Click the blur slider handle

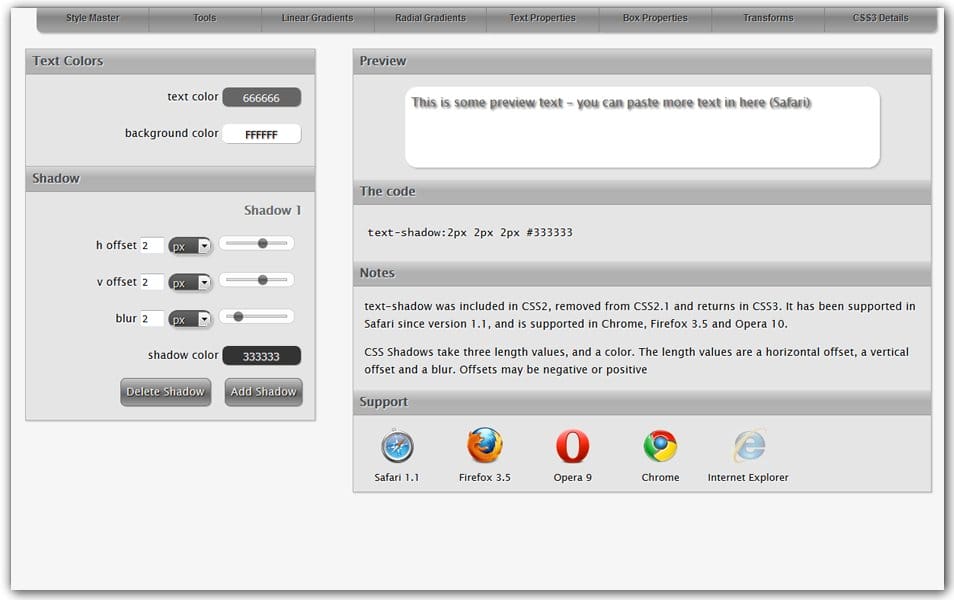coord(238,316)
